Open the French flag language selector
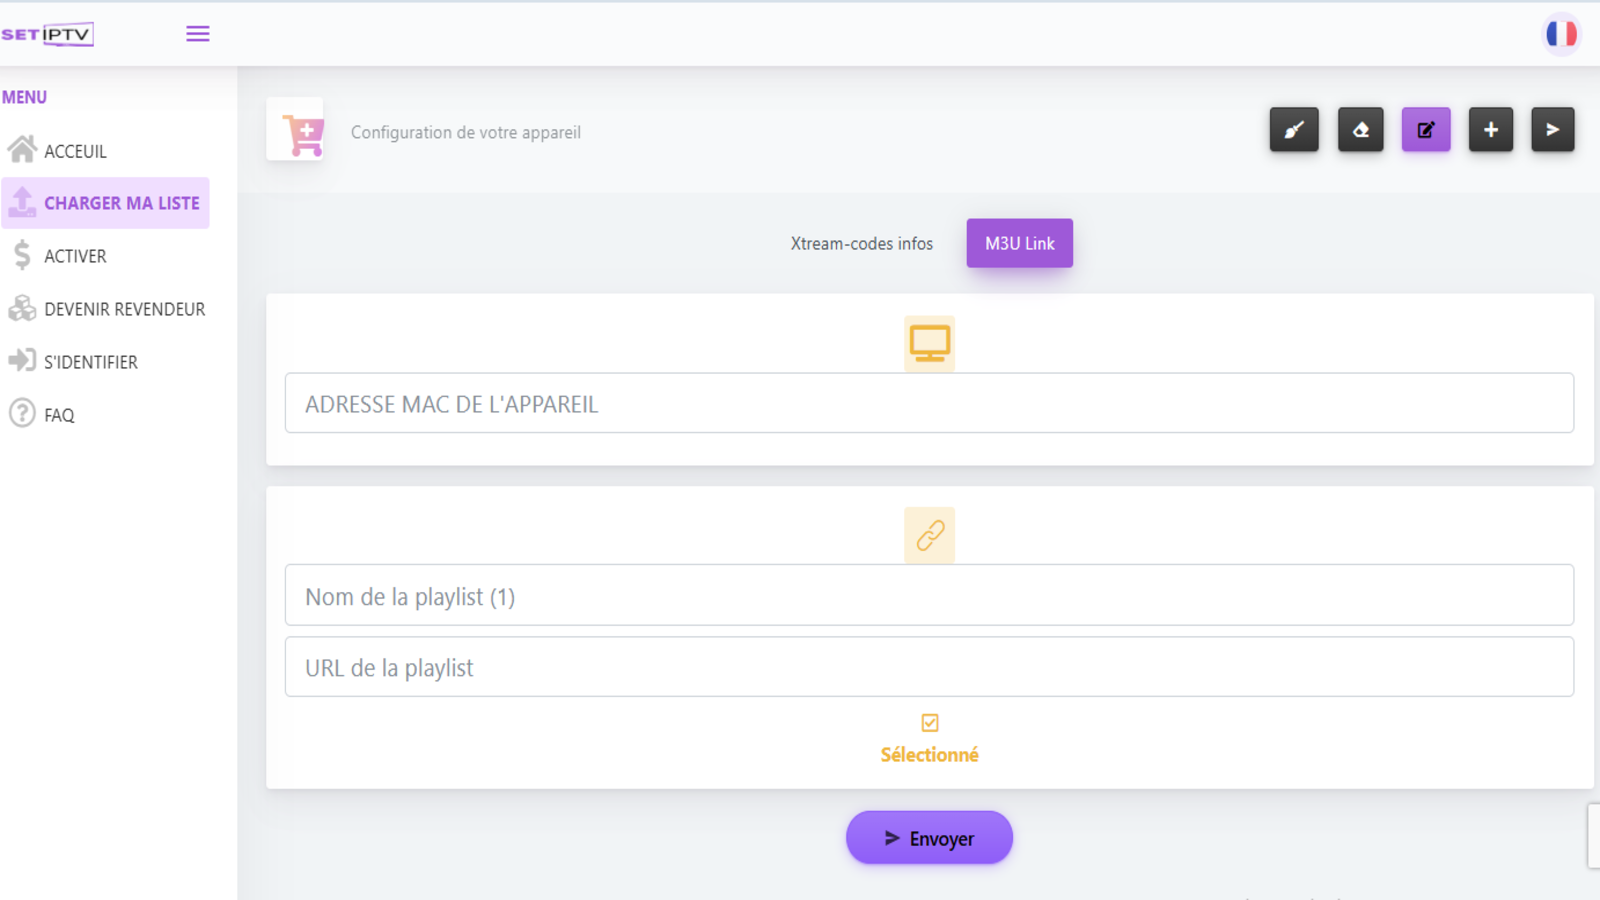The width and height of the screenshot is (1600, 900). [1561, 34]
